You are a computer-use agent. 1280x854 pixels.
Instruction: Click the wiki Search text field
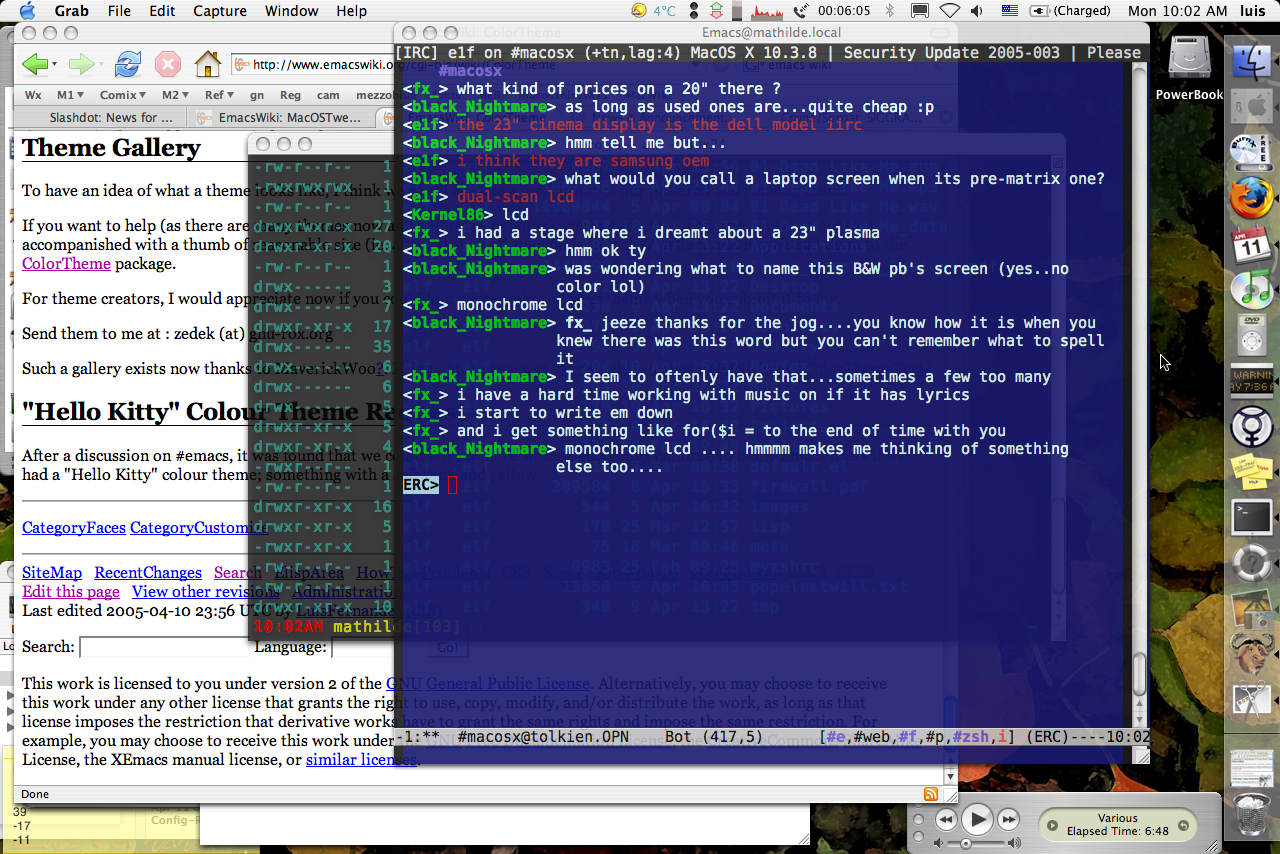[163, 647]
